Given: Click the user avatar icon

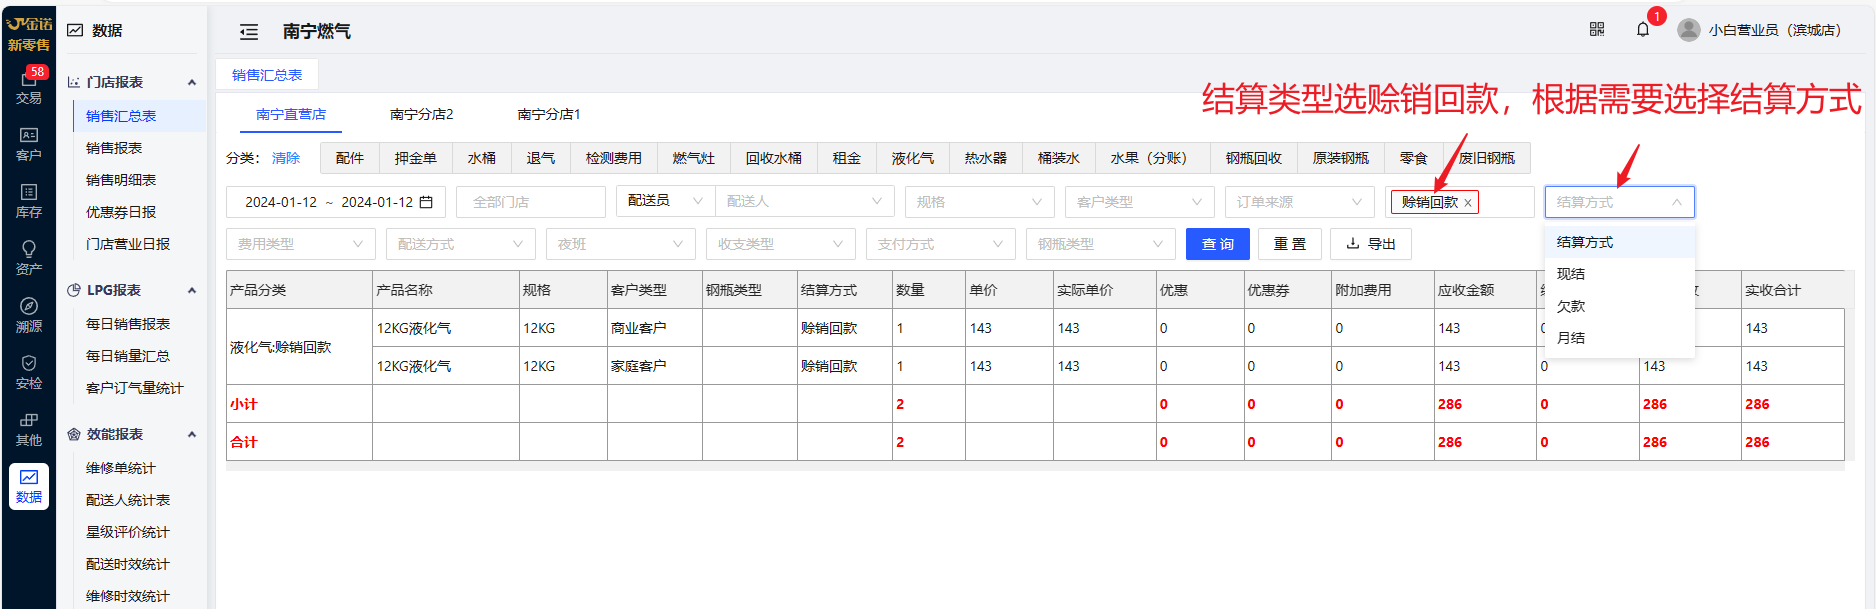Looking at the screenshot, I should pyautogui.click(x=1689, y=30).
